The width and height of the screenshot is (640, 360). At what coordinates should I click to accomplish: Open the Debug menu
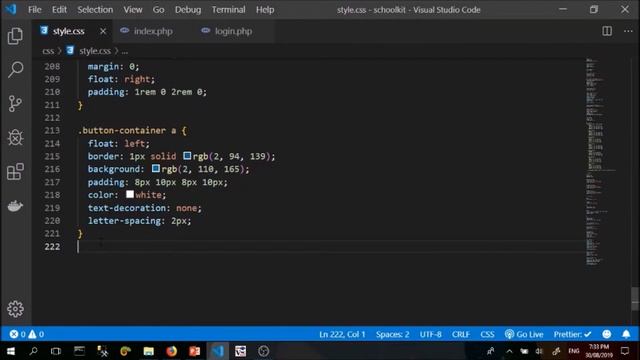pos(188,9)
